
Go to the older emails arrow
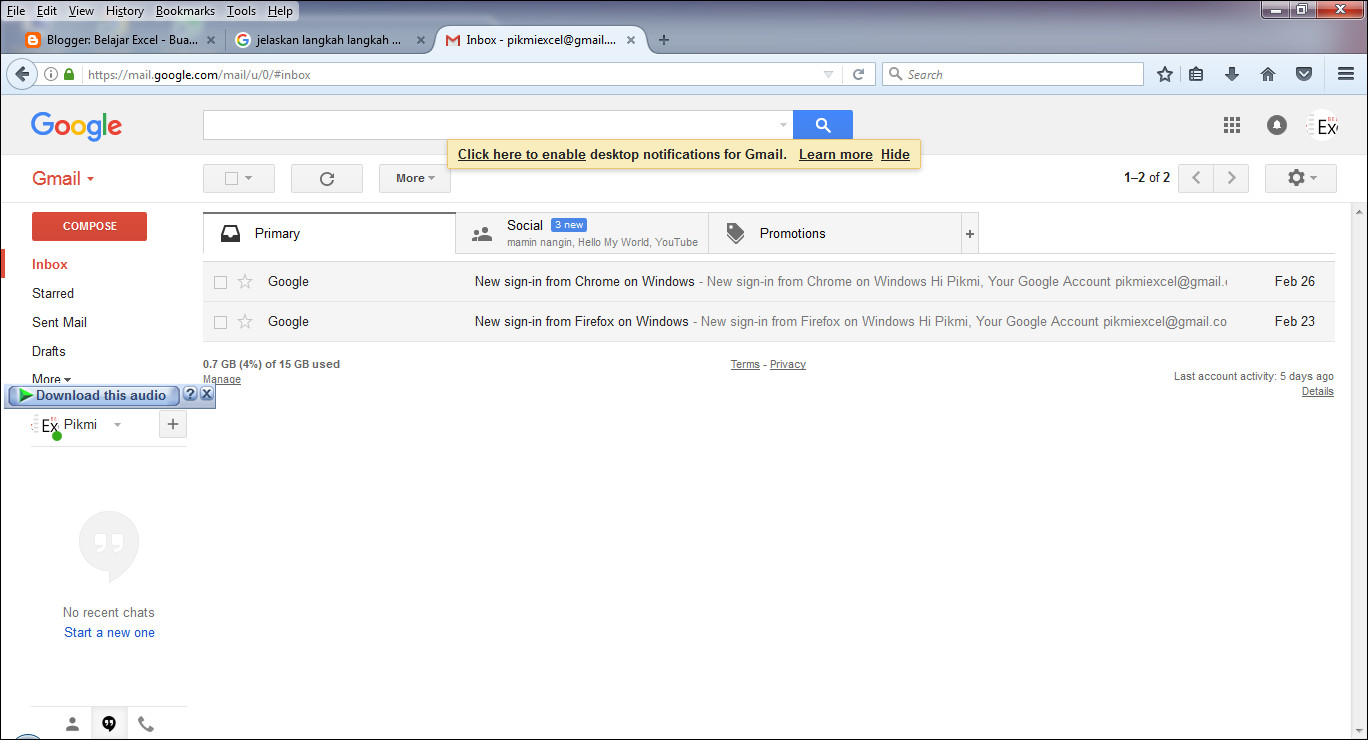coord(1231,178)
